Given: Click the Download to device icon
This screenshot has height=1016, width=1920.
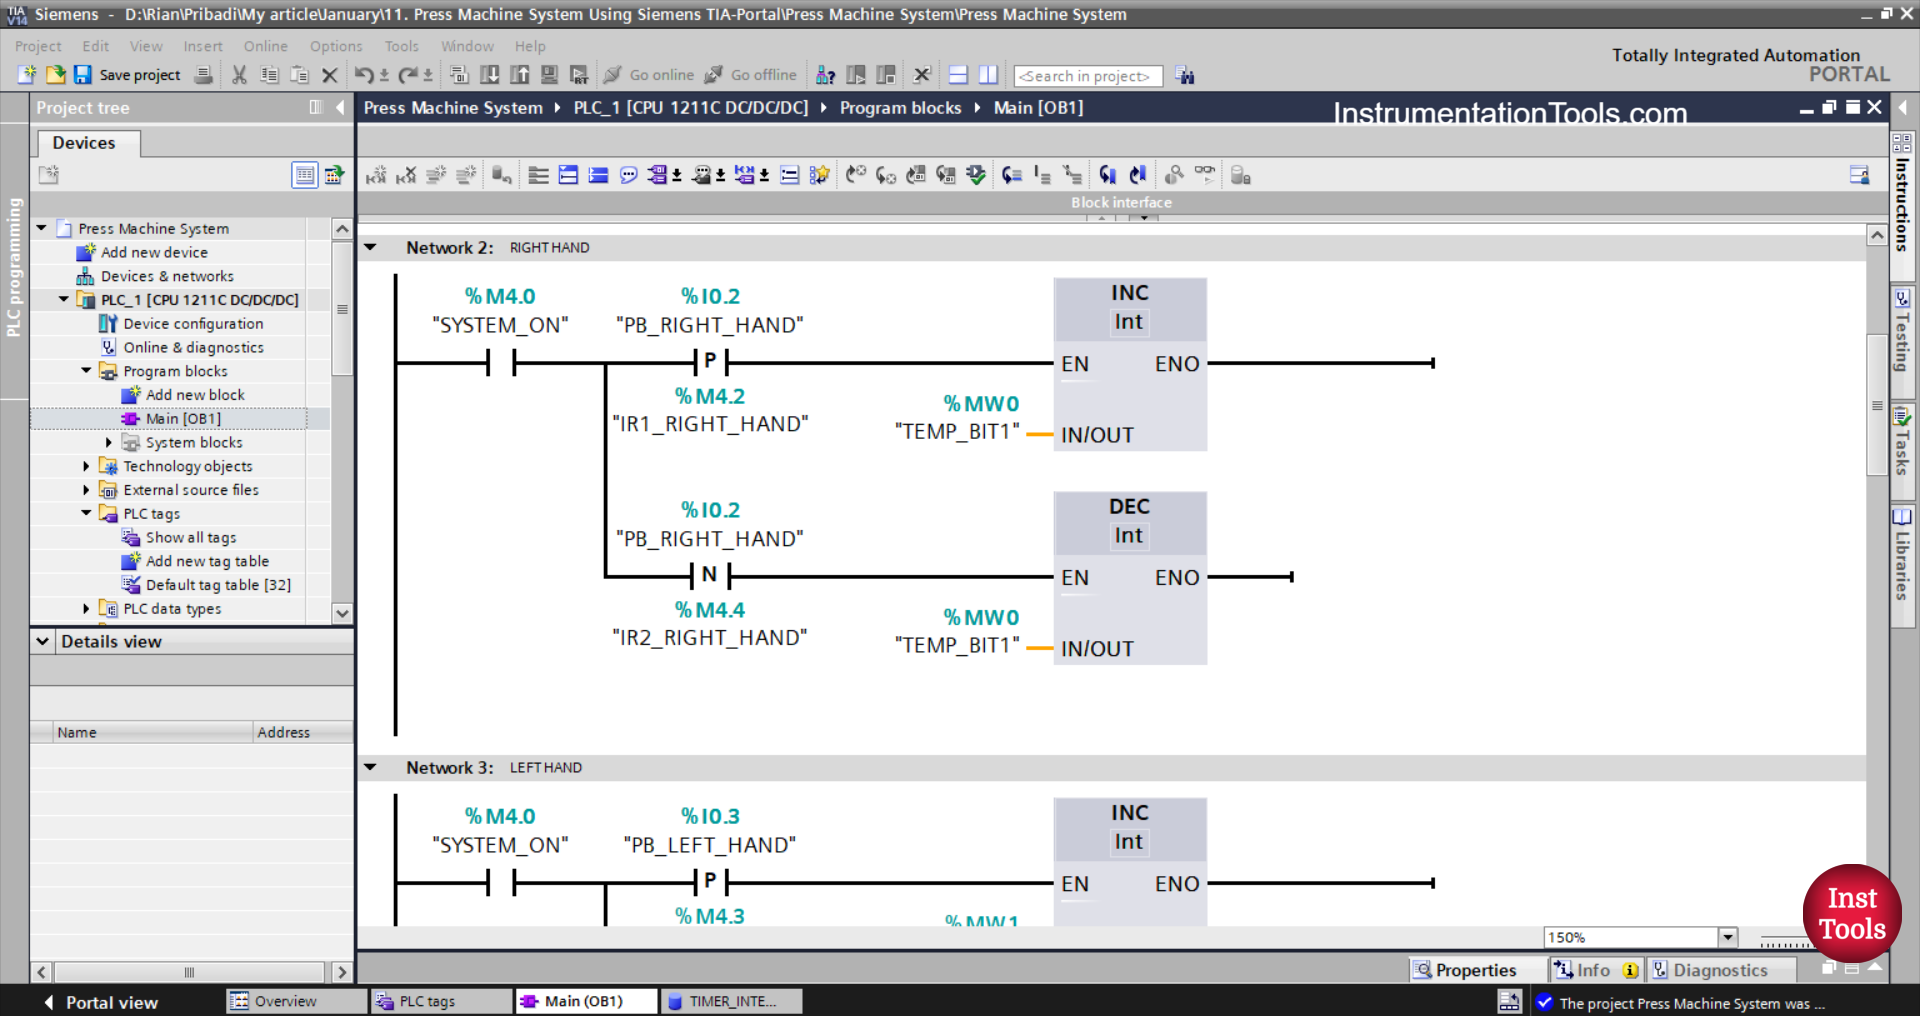Looking at the screenshot, I should coord(490,75).
